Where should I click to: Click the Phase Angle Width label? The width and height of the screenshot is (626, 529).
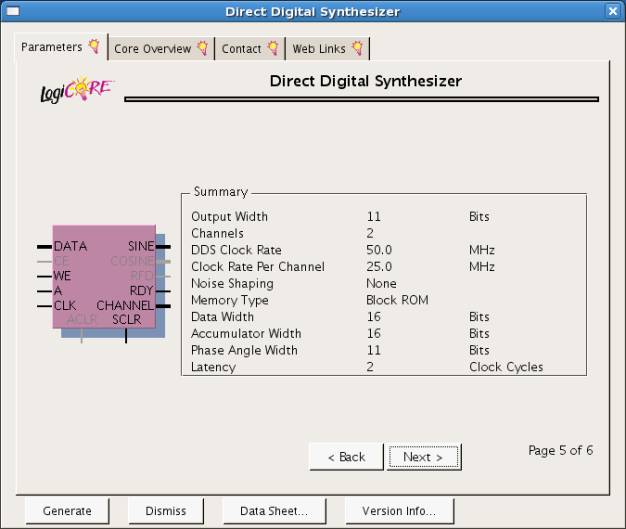[244, 351]
